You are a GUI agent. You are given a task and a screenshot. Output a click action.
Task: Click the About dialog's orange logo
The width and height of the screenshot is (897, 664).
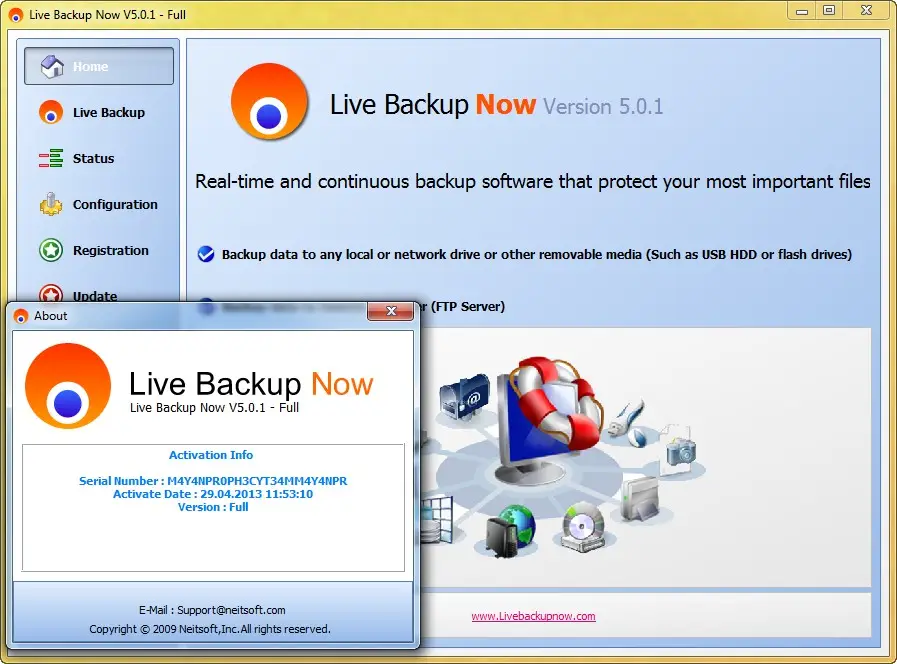[x=68, y=385]
